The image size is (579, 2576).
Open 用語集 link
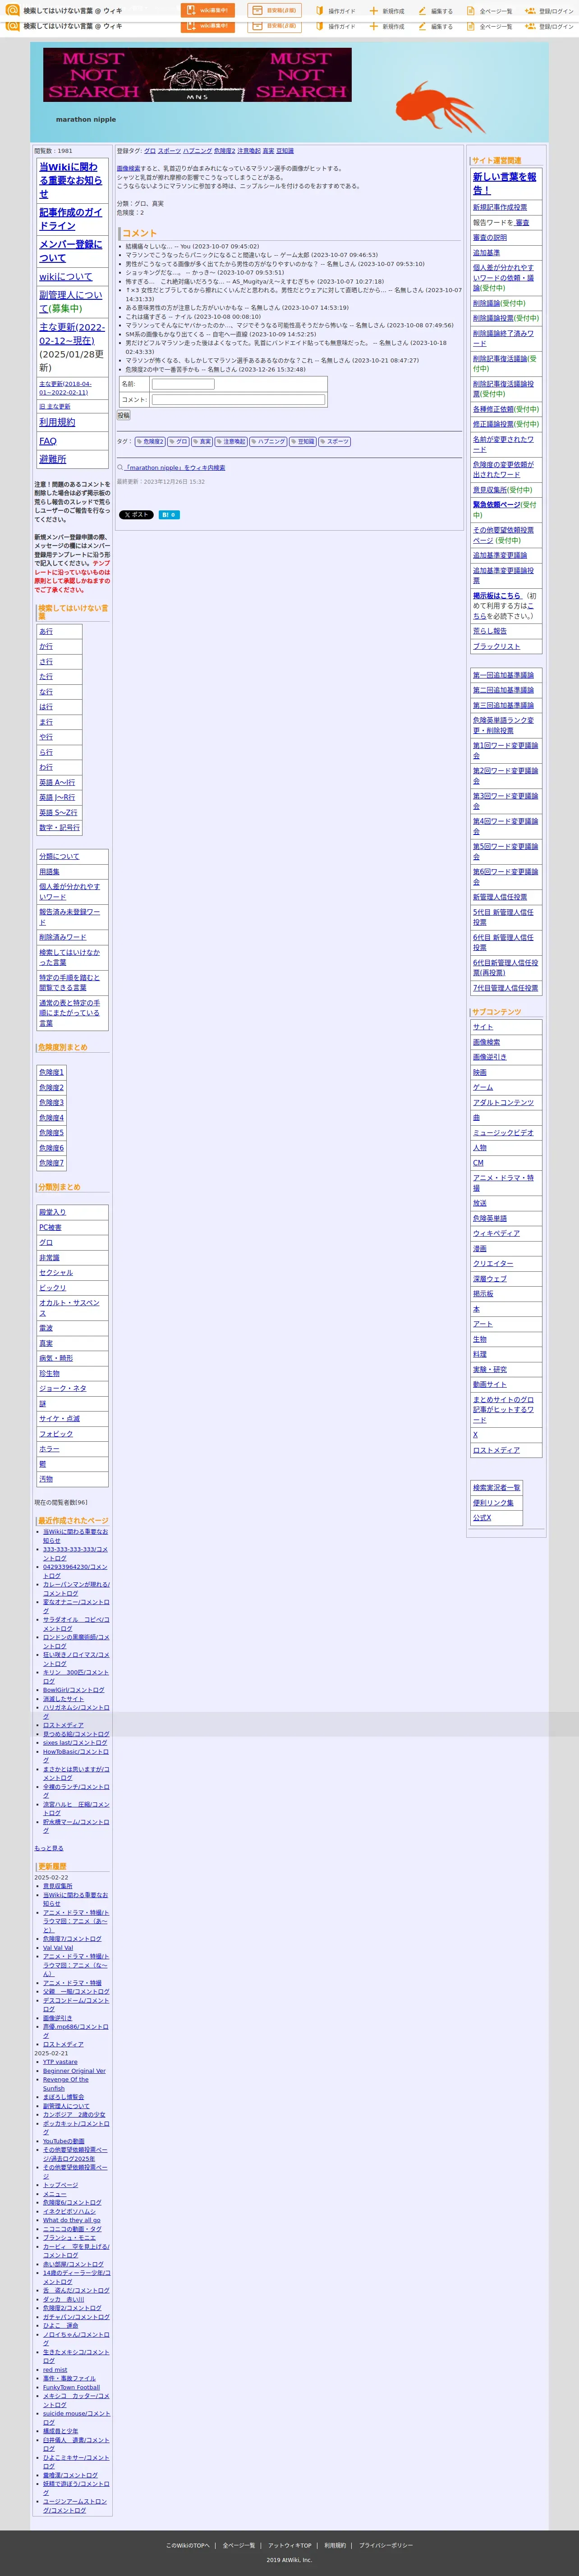49,871
